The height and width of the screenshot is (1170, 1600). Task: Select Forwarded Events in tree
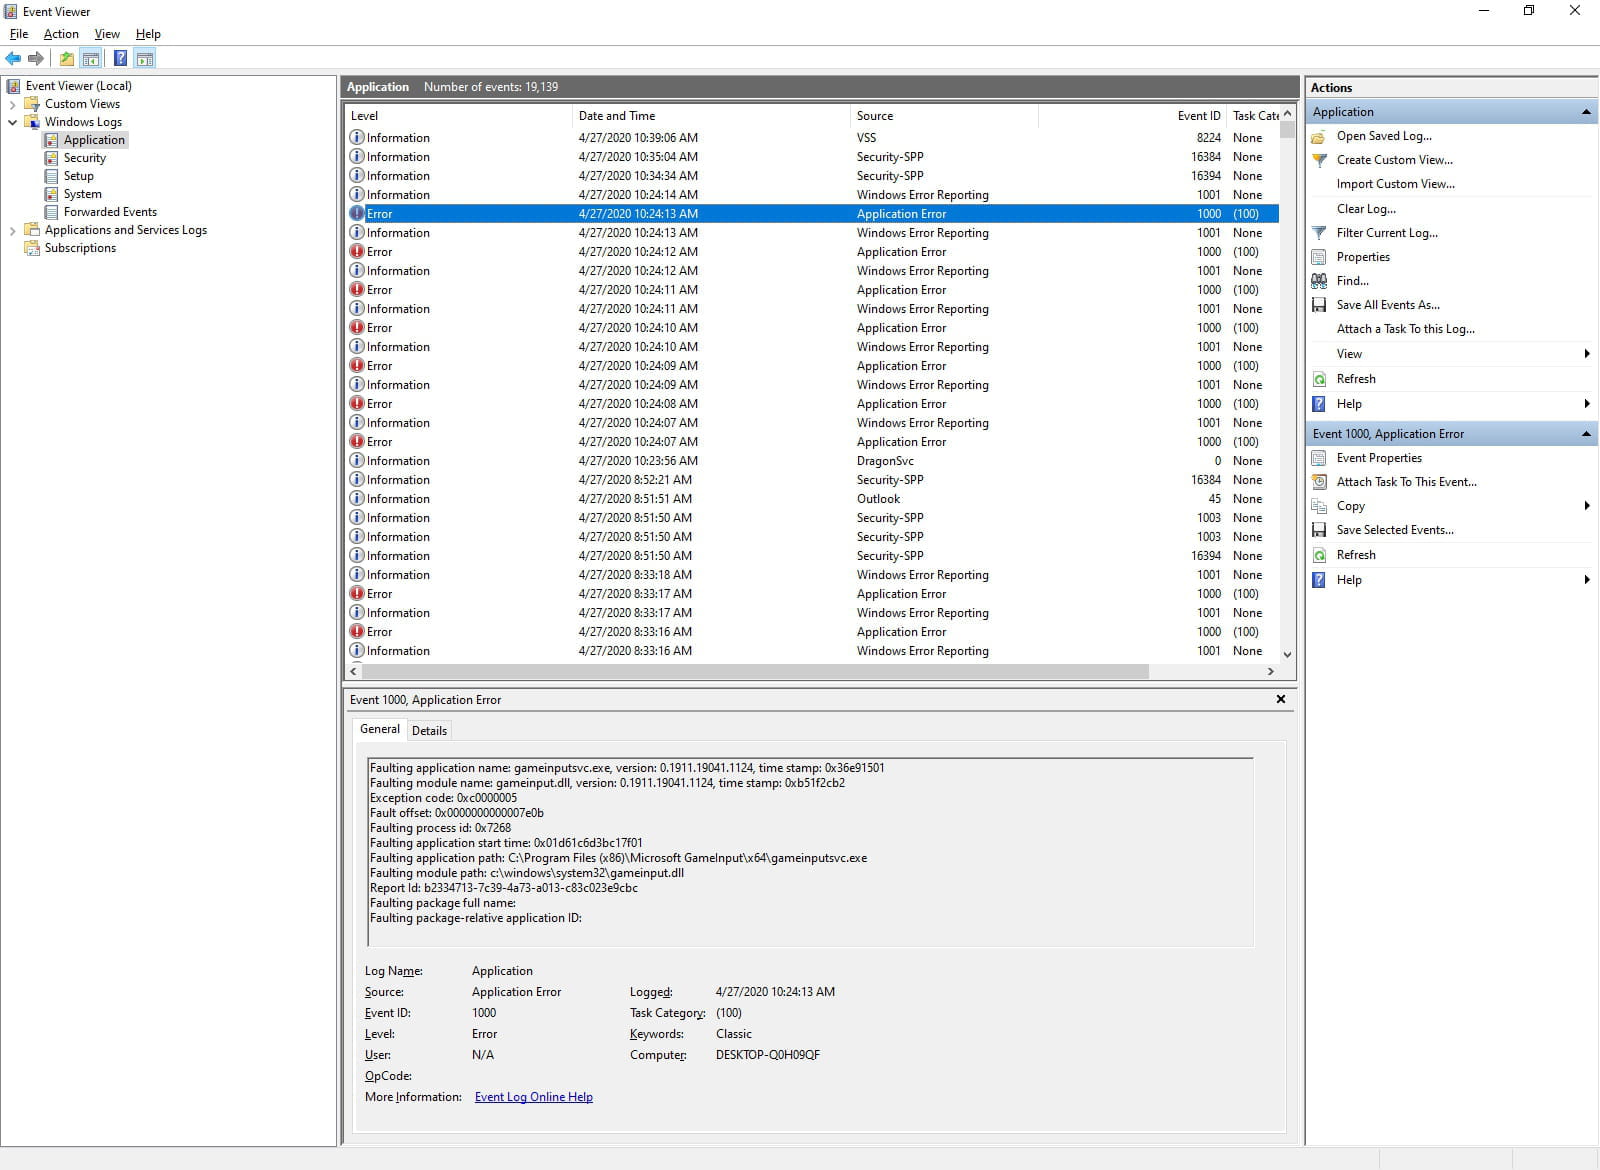coord(110,212)
